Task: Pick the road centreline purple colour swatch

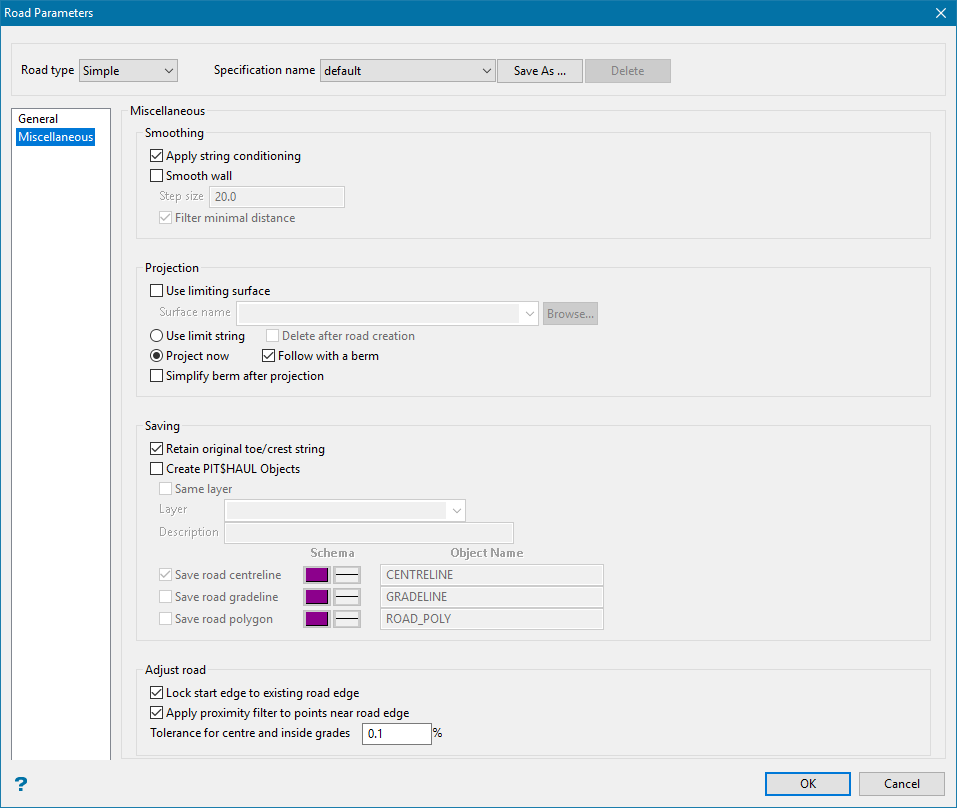Action: click(x=317, y=575)
